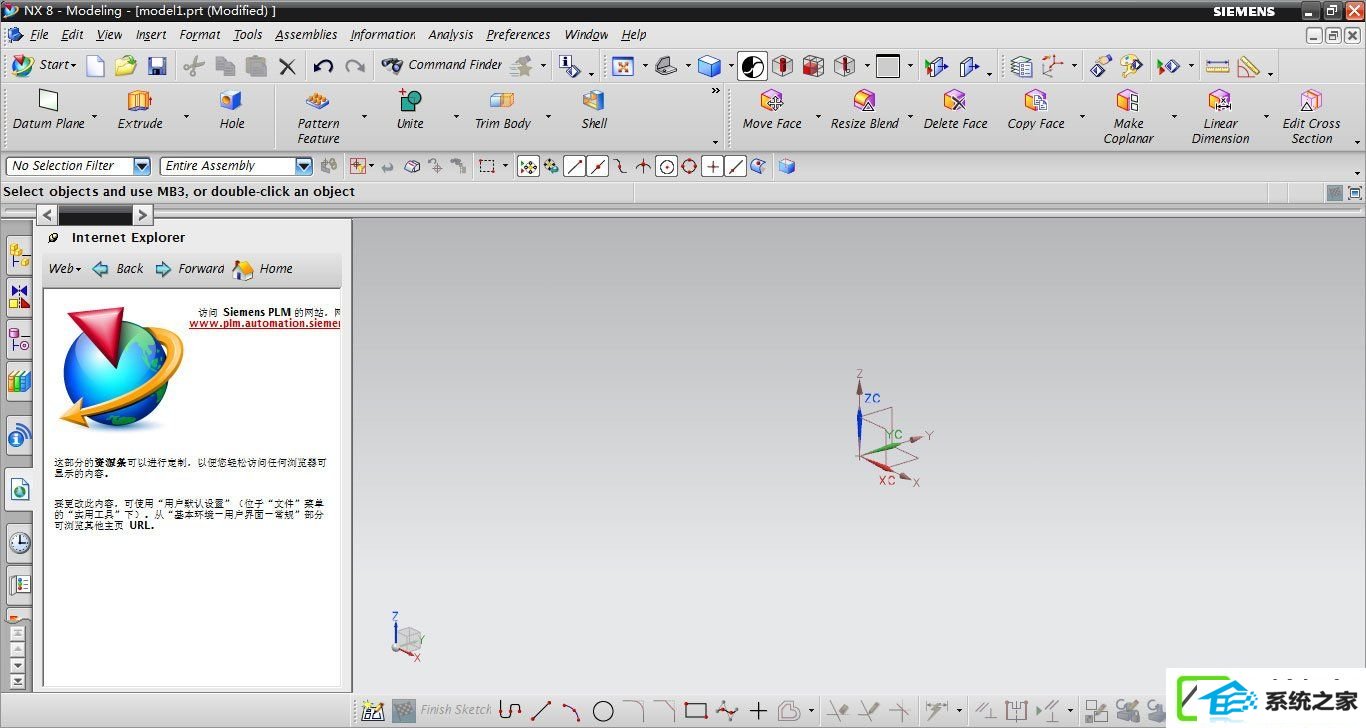1366x728 pixels.
Task: Select the Unite boolean tool
Action: click(410, 109)
